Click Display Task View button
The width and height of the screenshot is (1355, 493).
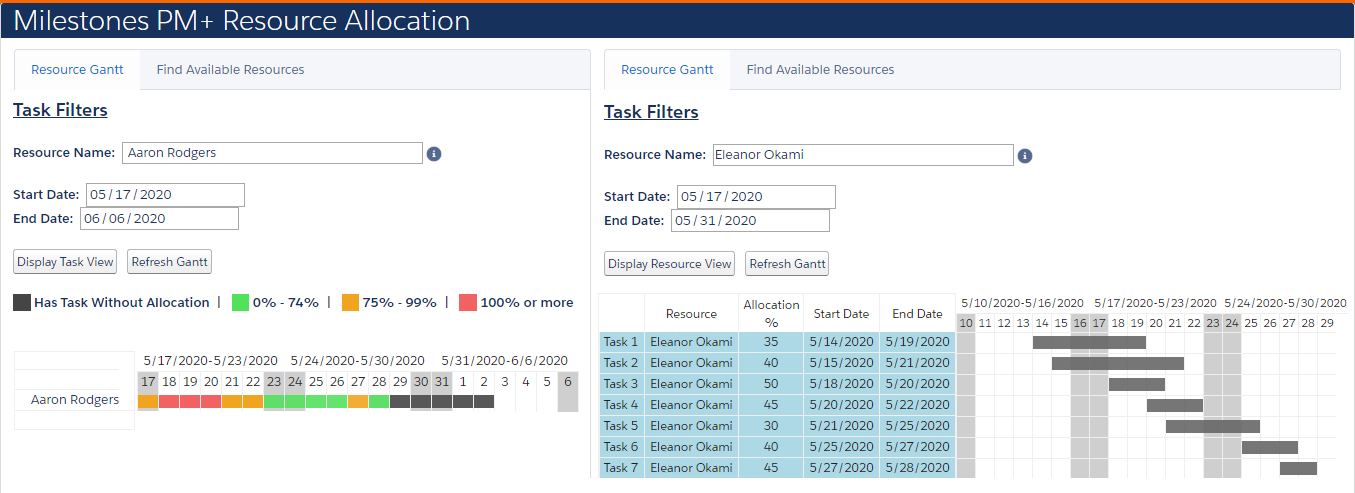coord(66,262)
